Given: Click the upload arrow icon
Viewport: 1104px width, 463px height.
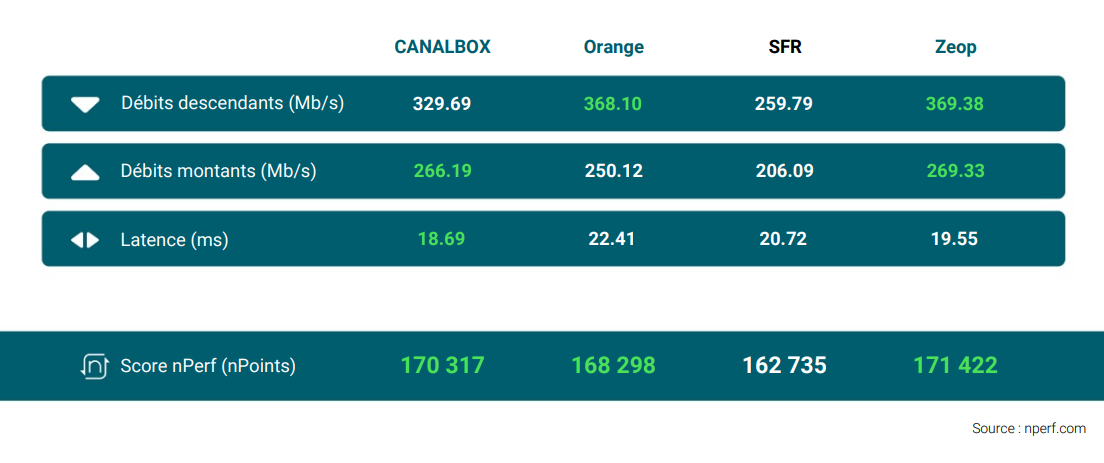Looking at the screenshot, I should [86, 172].
